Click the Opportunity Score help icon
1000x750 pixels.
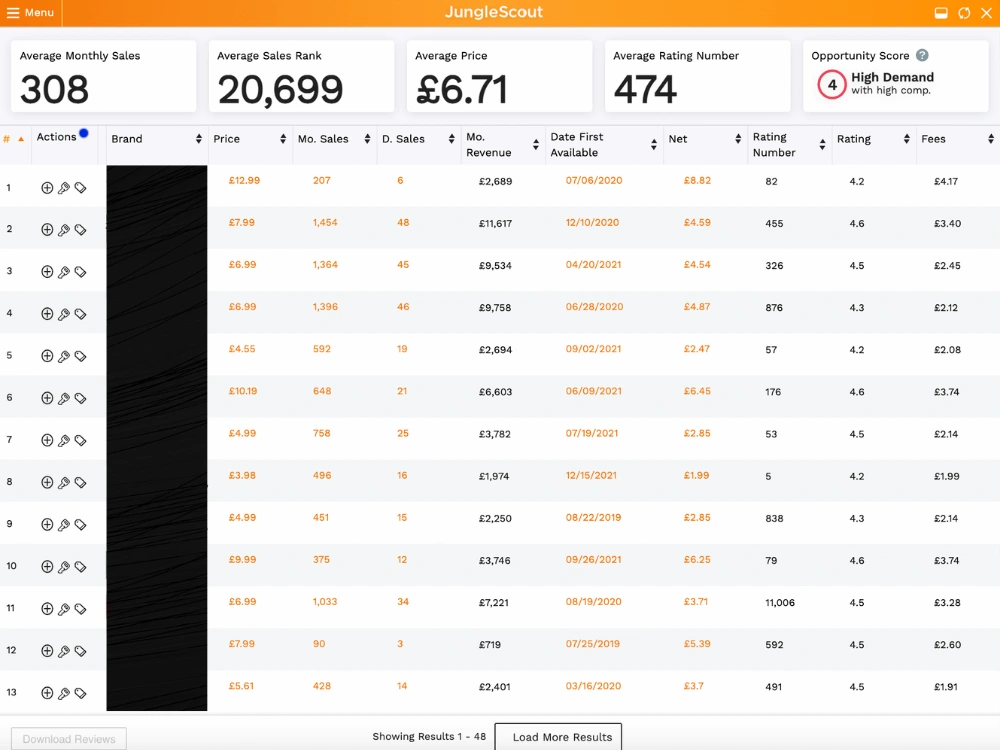pos(922,55)
